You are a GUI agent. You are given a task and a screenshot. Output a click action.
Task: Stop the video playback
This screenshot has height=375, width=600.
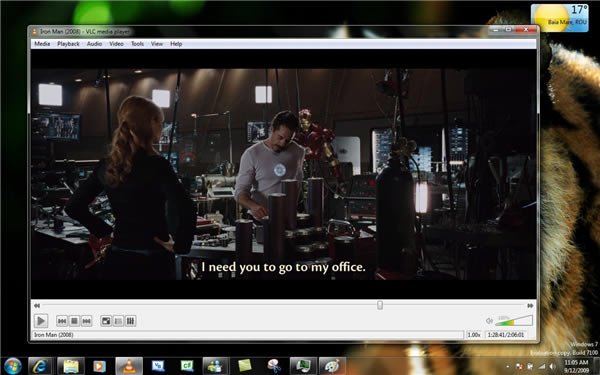(x=75, y=321)
